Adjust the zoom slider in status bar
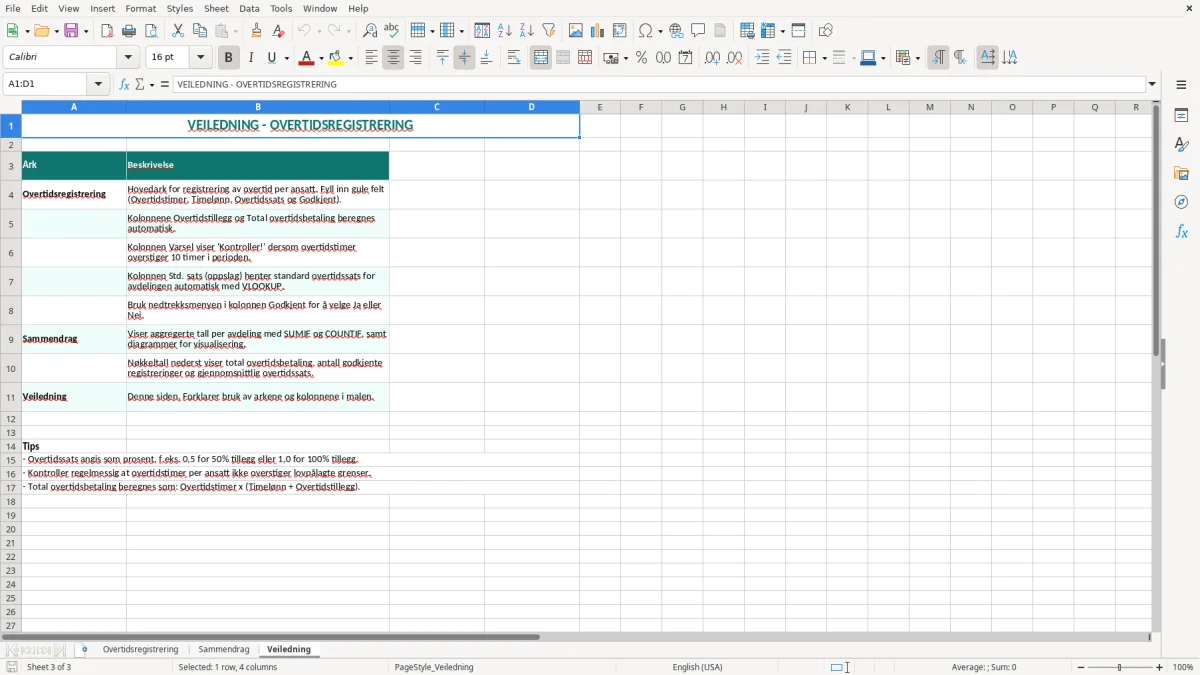This screenshot has width=1200, height=675. [1119, 667]
